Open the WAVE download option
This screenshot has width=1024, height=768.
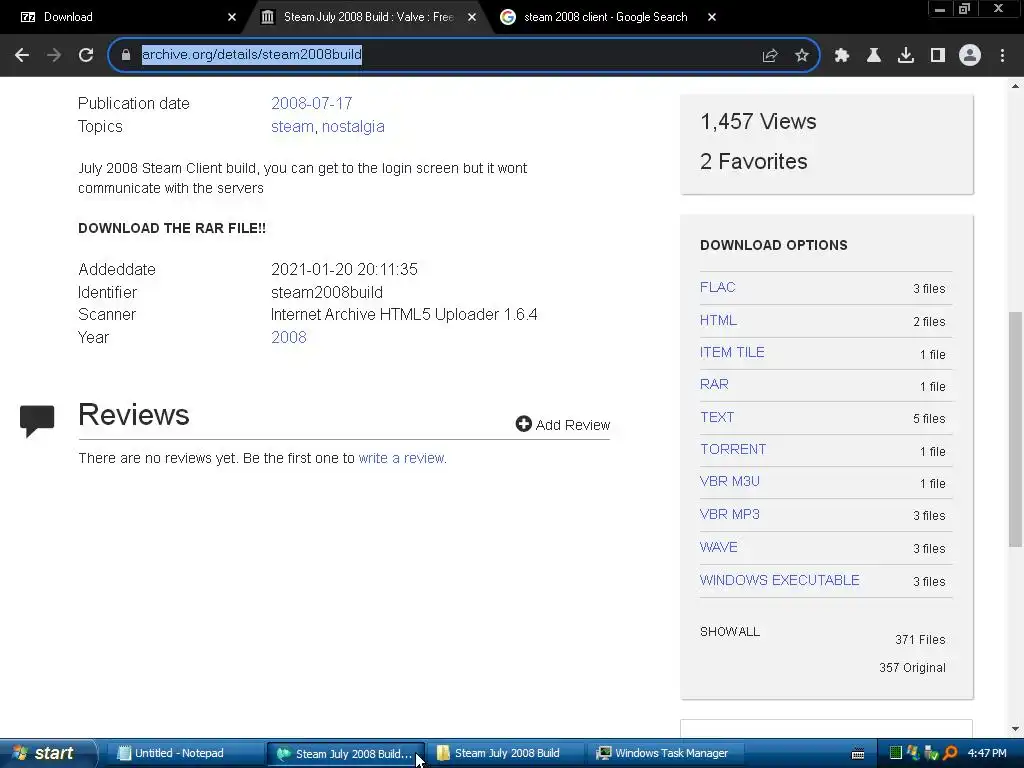click(x=718, y=547)
